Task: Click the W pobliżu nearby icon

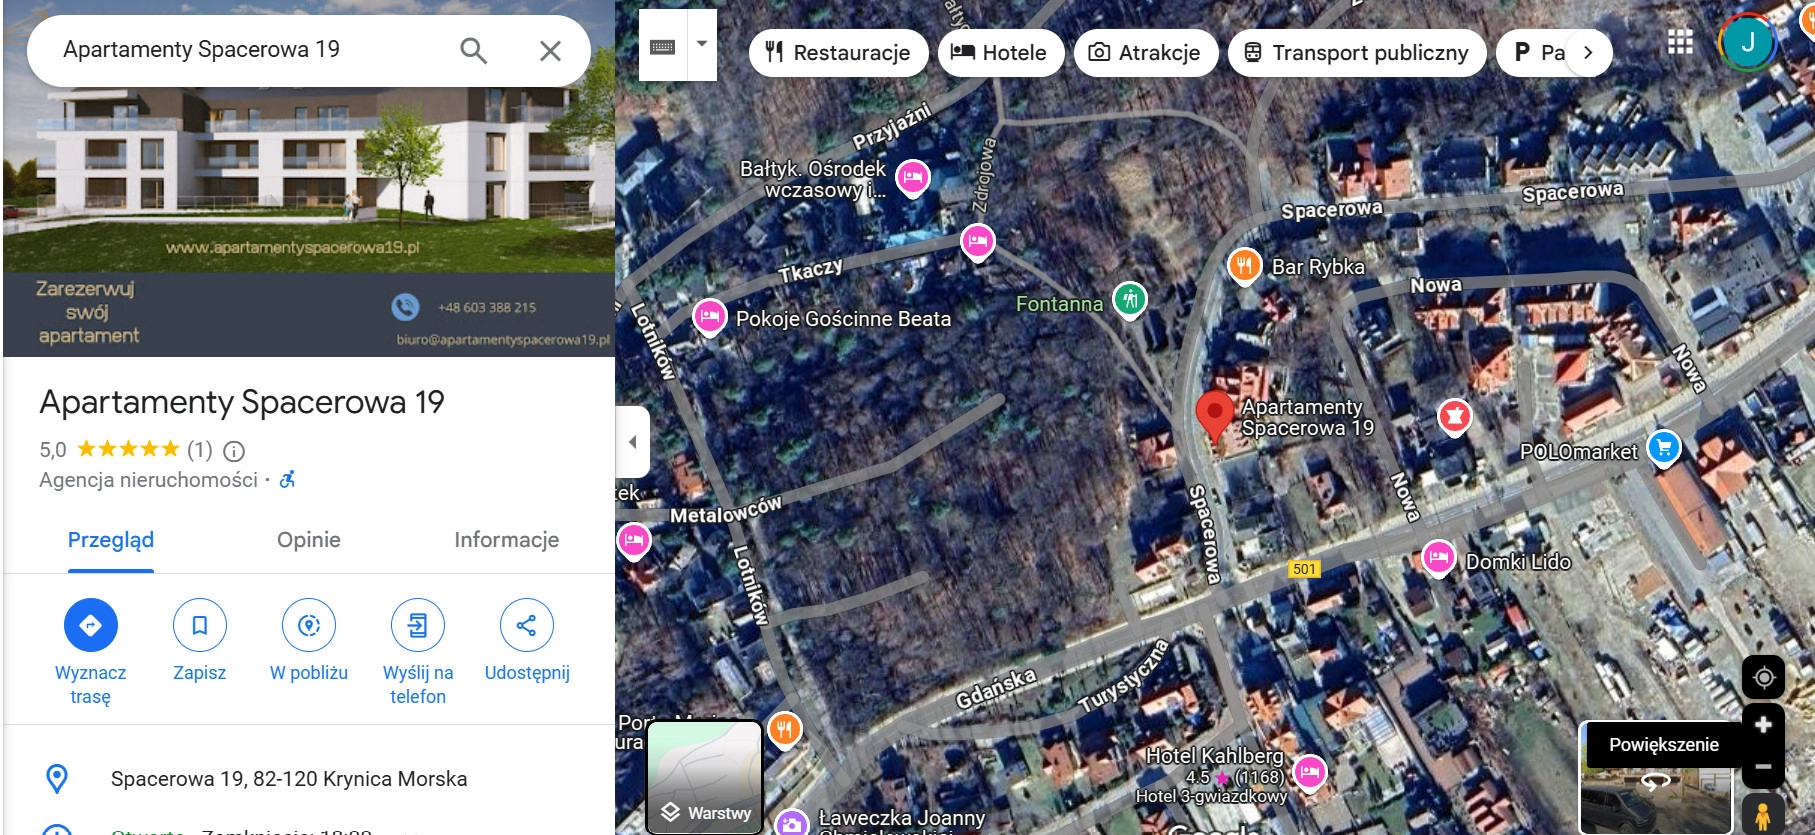Action: 309,625
